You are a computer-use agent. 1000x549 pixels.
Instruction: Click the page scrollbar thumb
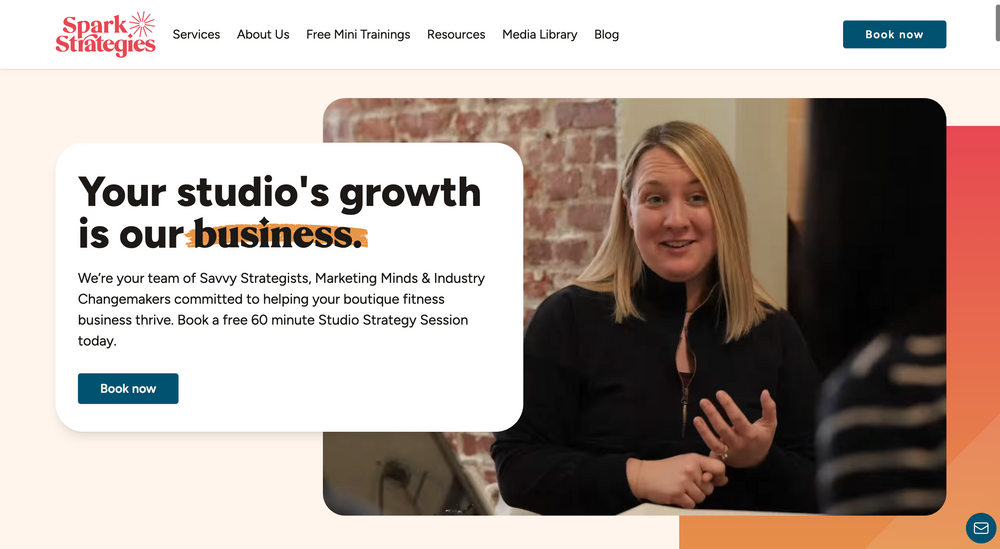click(997, 20)
